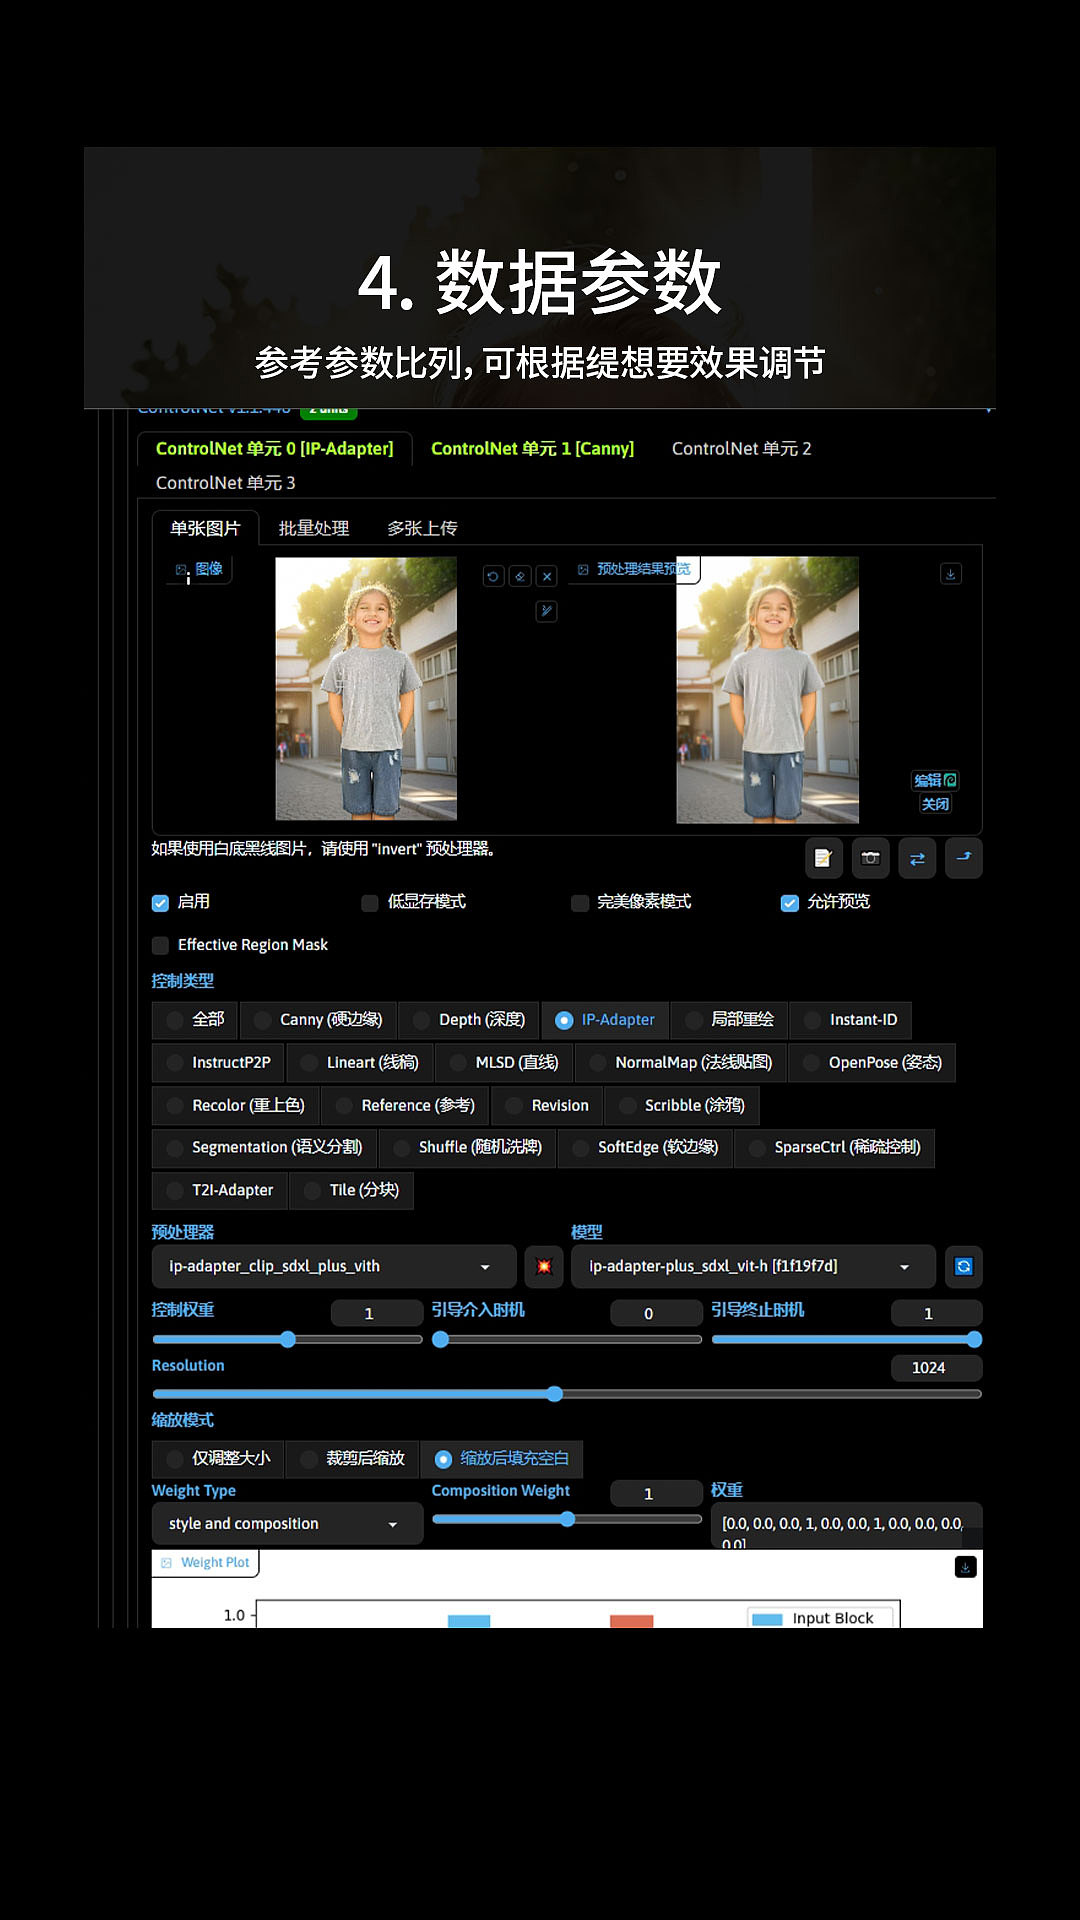Image resolution: width=1080 pixels, height=1920 pixels.
Task: Select Scribble (涂鸦) control type
Action: pyautogui.click(x=682, y=1106)
